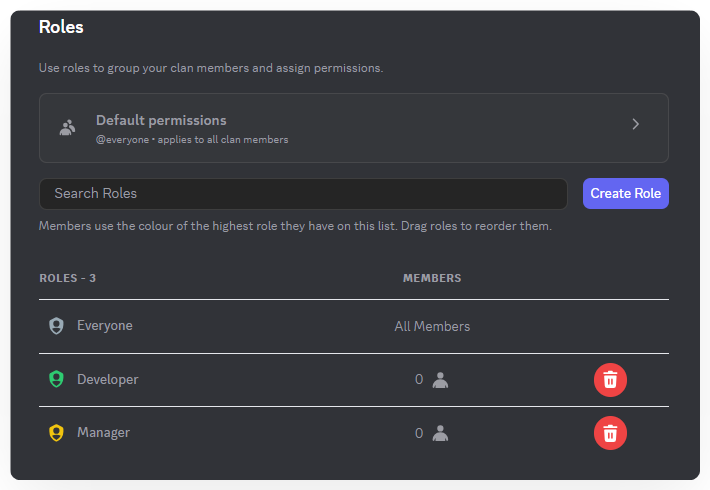The height and width of the screenshot is (490, 710).
Task: Click the Developer member count of 0
Action: (419, 380)
